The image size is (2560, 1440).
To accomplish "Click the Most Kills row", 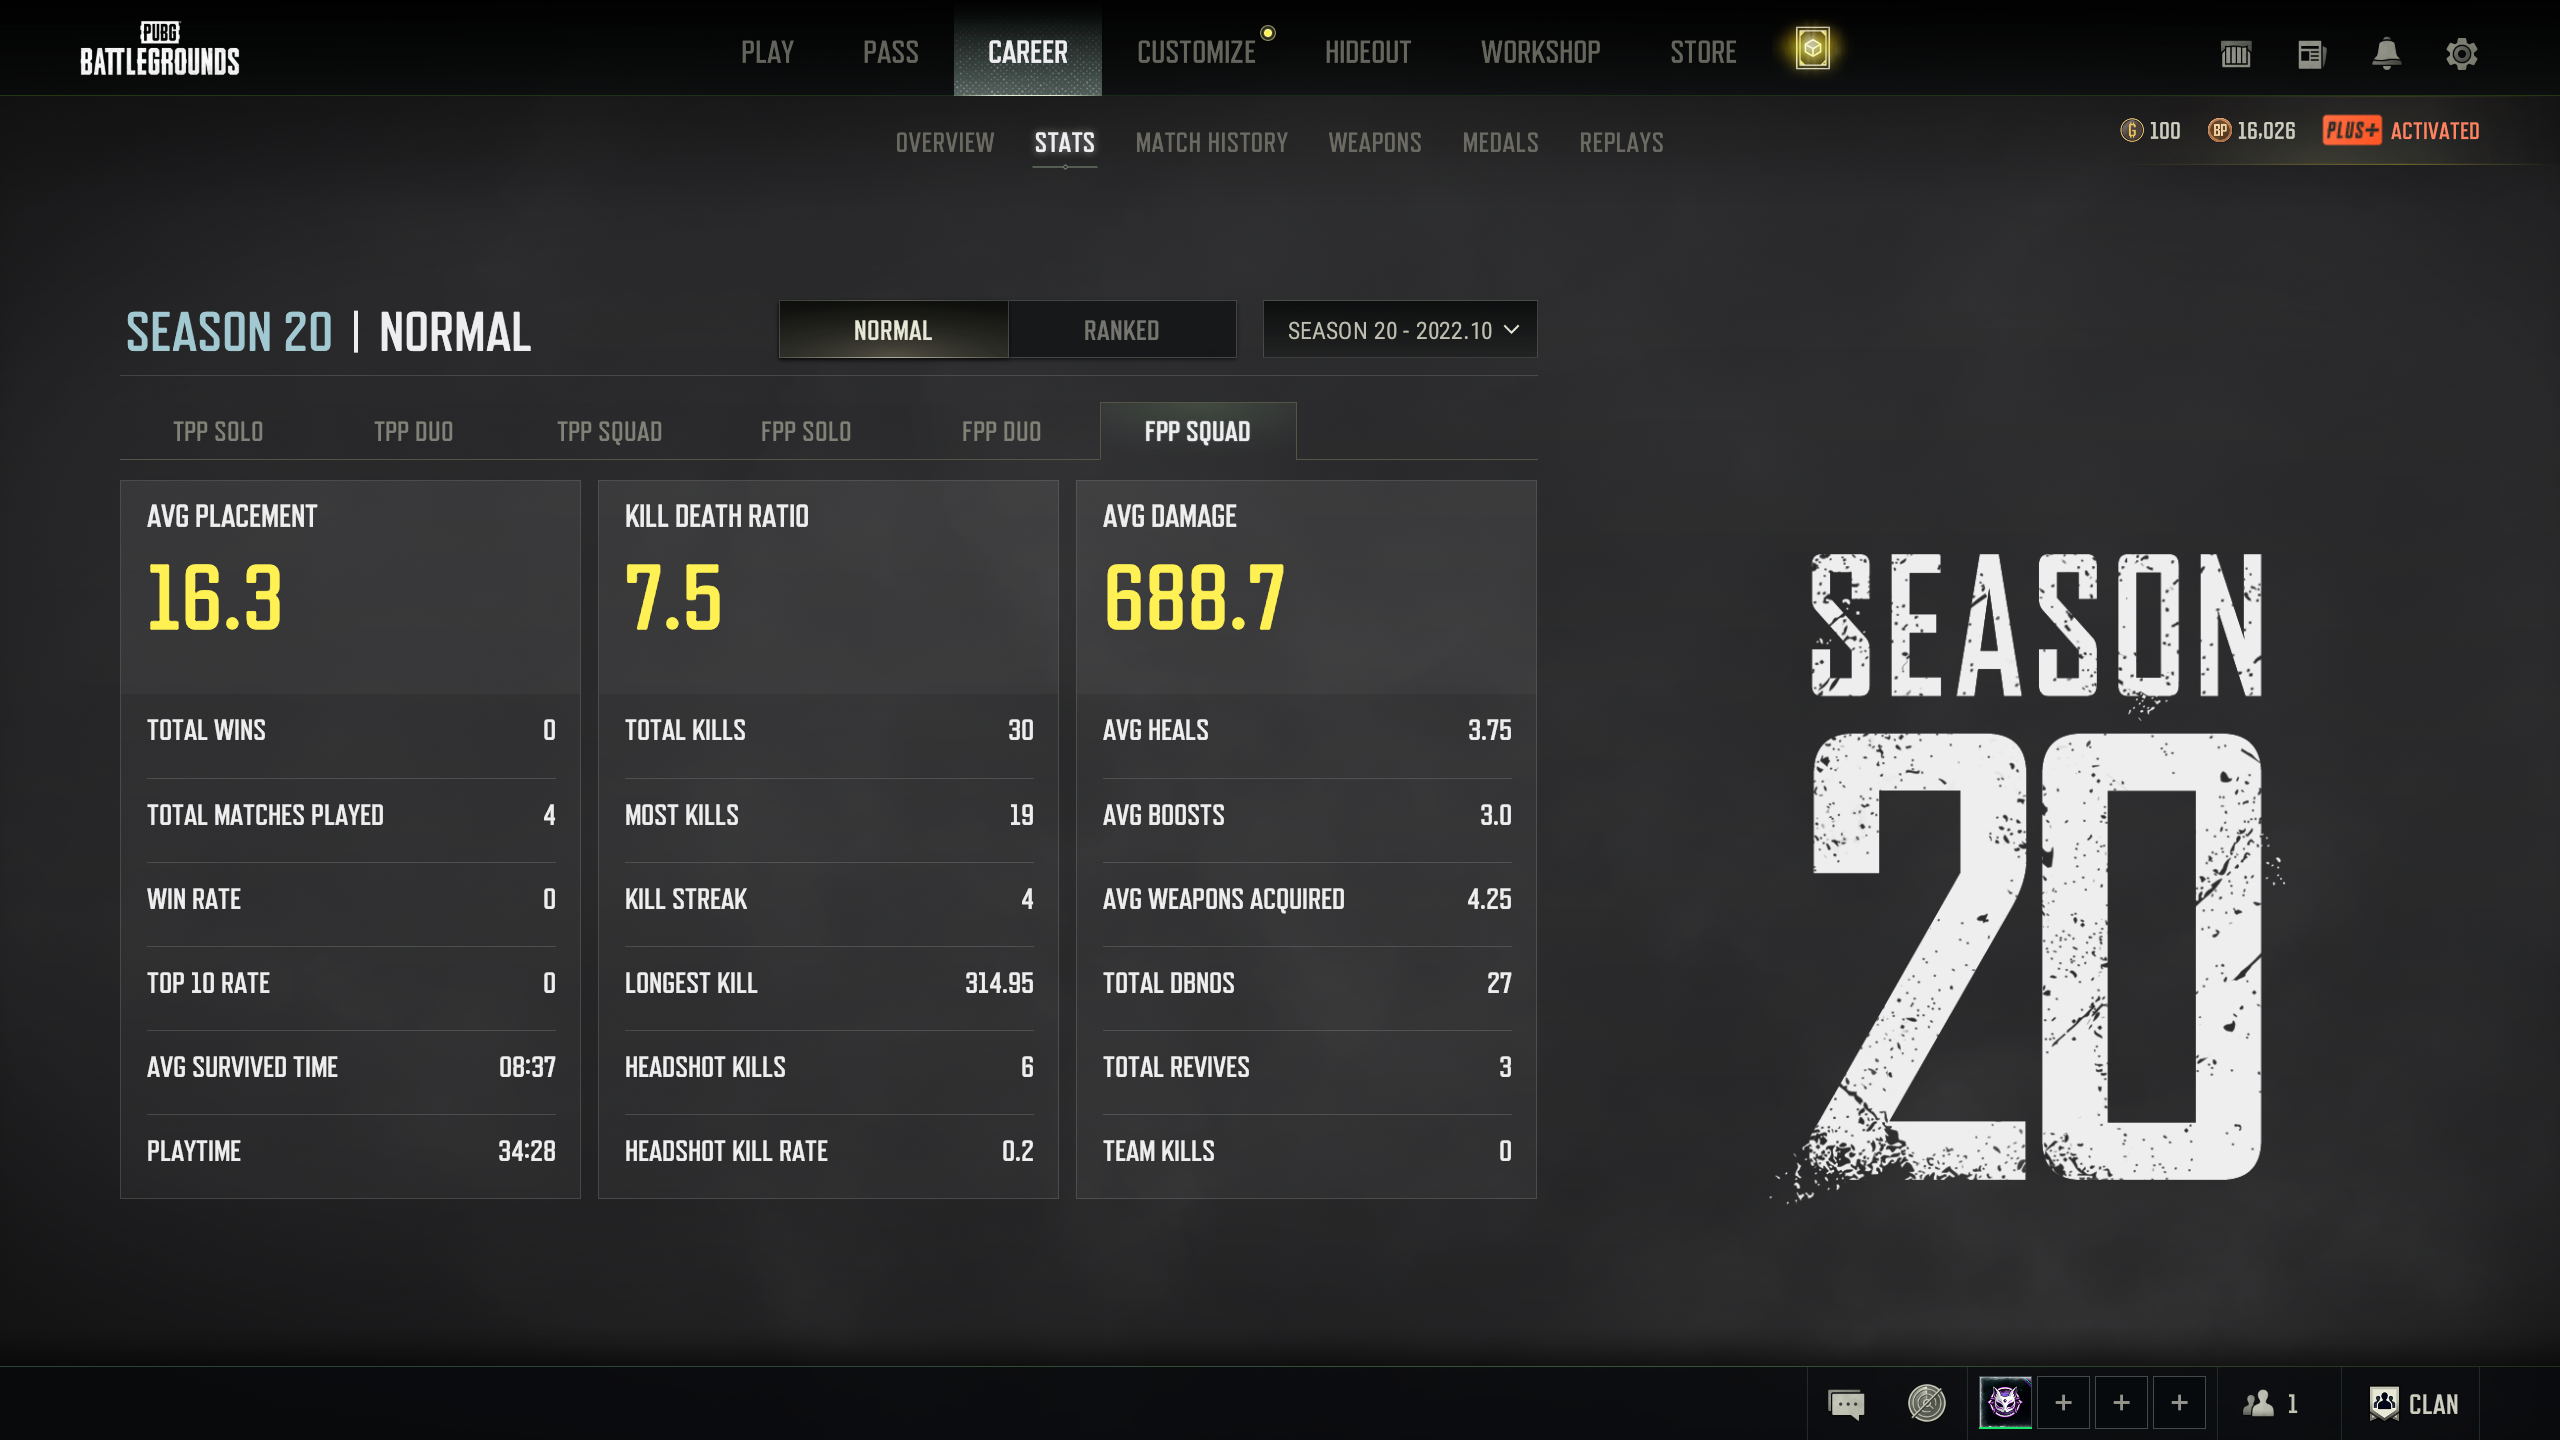I will 829,815.
